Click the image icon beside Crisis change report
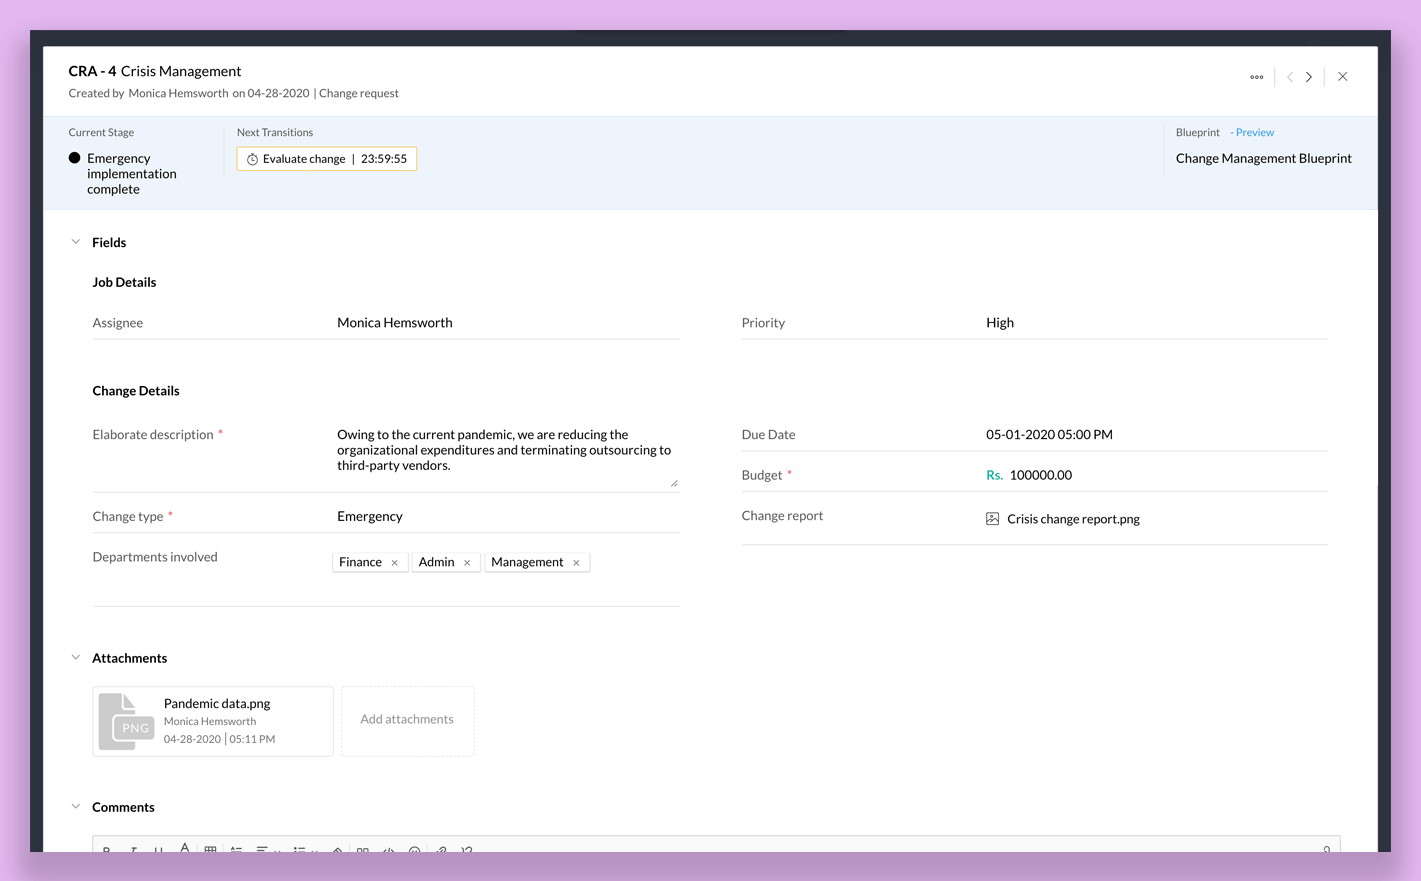Image resolution: width=1421 pixels, height=881 pixels. (992, 519)
